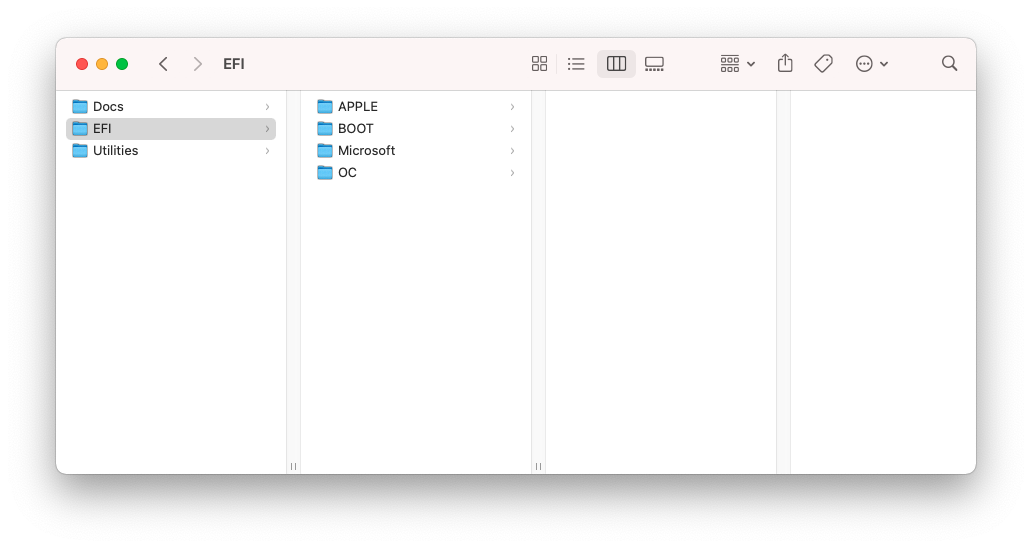Click the EFI window title

coord(234,64)
